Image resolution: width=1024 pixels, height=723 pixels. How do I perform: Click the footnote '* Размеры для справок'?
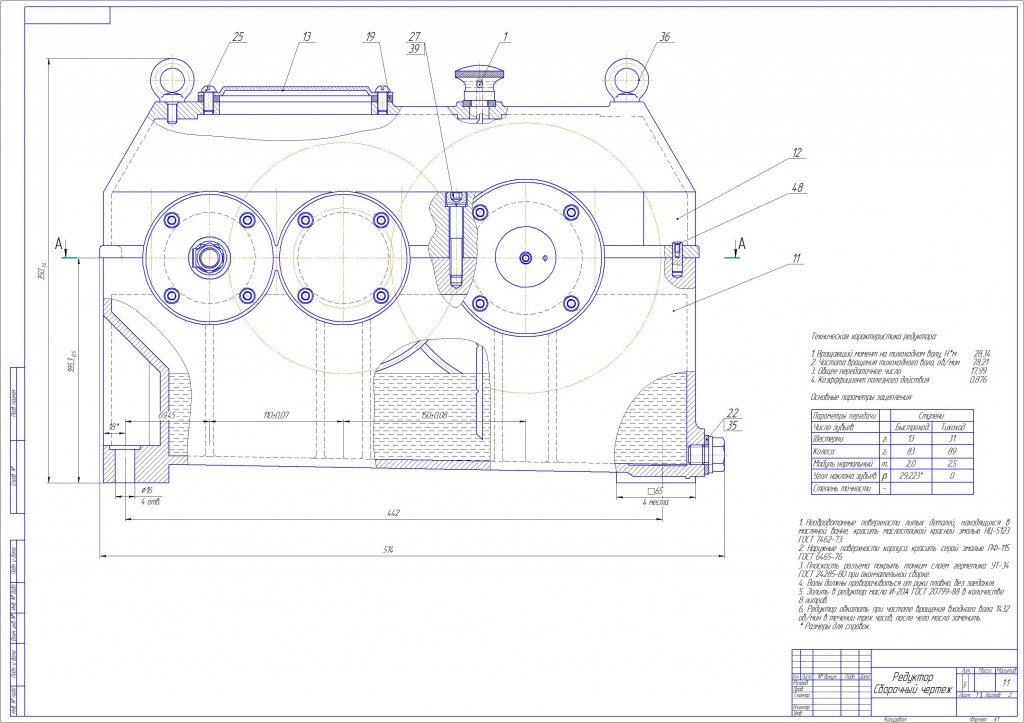point(835,626)
